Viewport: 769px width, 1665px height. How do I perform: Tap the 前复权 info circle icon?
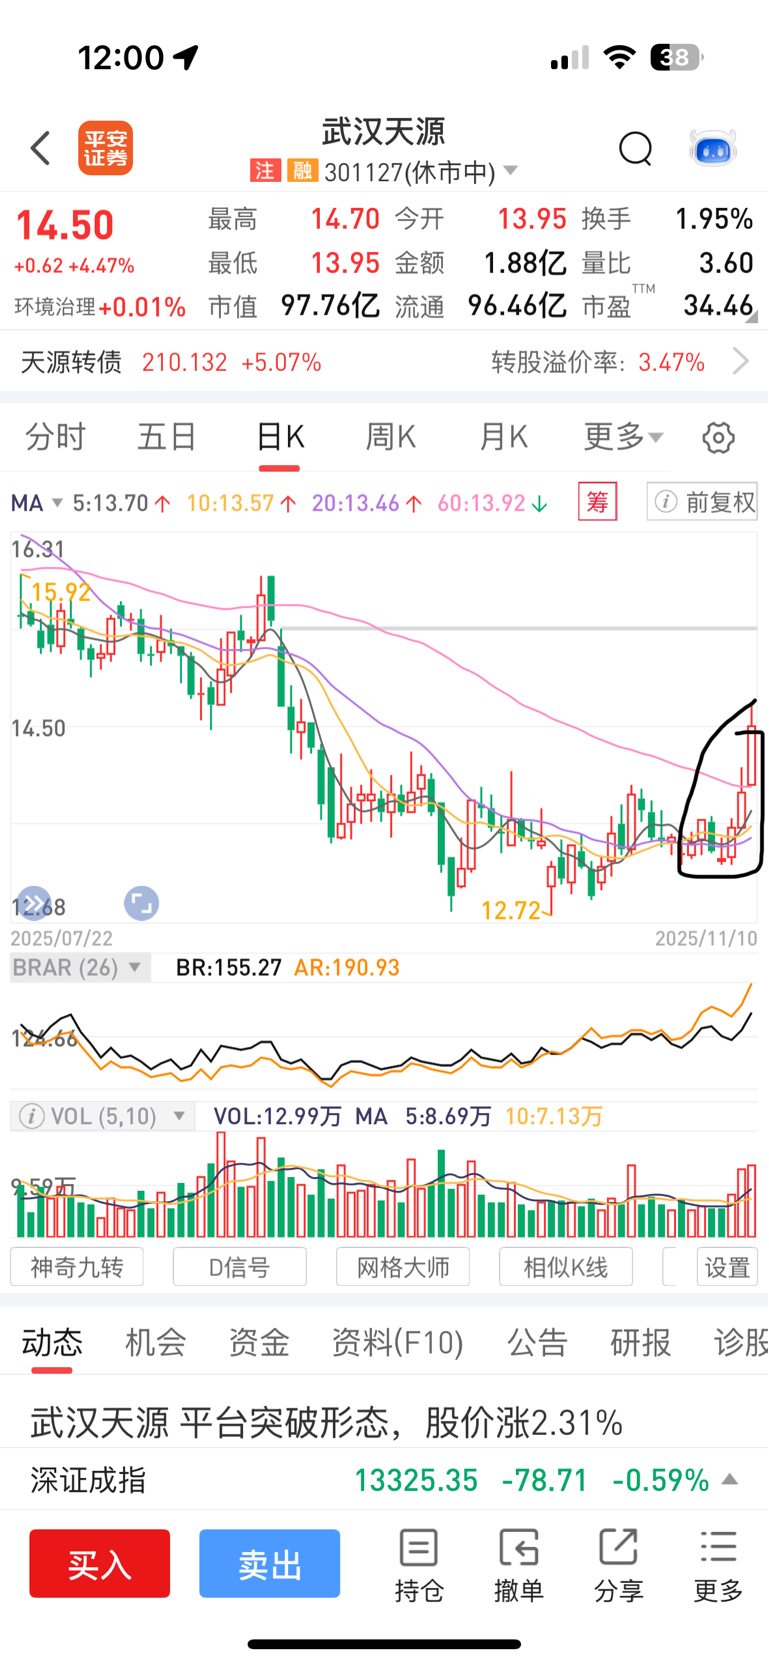point(665,502)
